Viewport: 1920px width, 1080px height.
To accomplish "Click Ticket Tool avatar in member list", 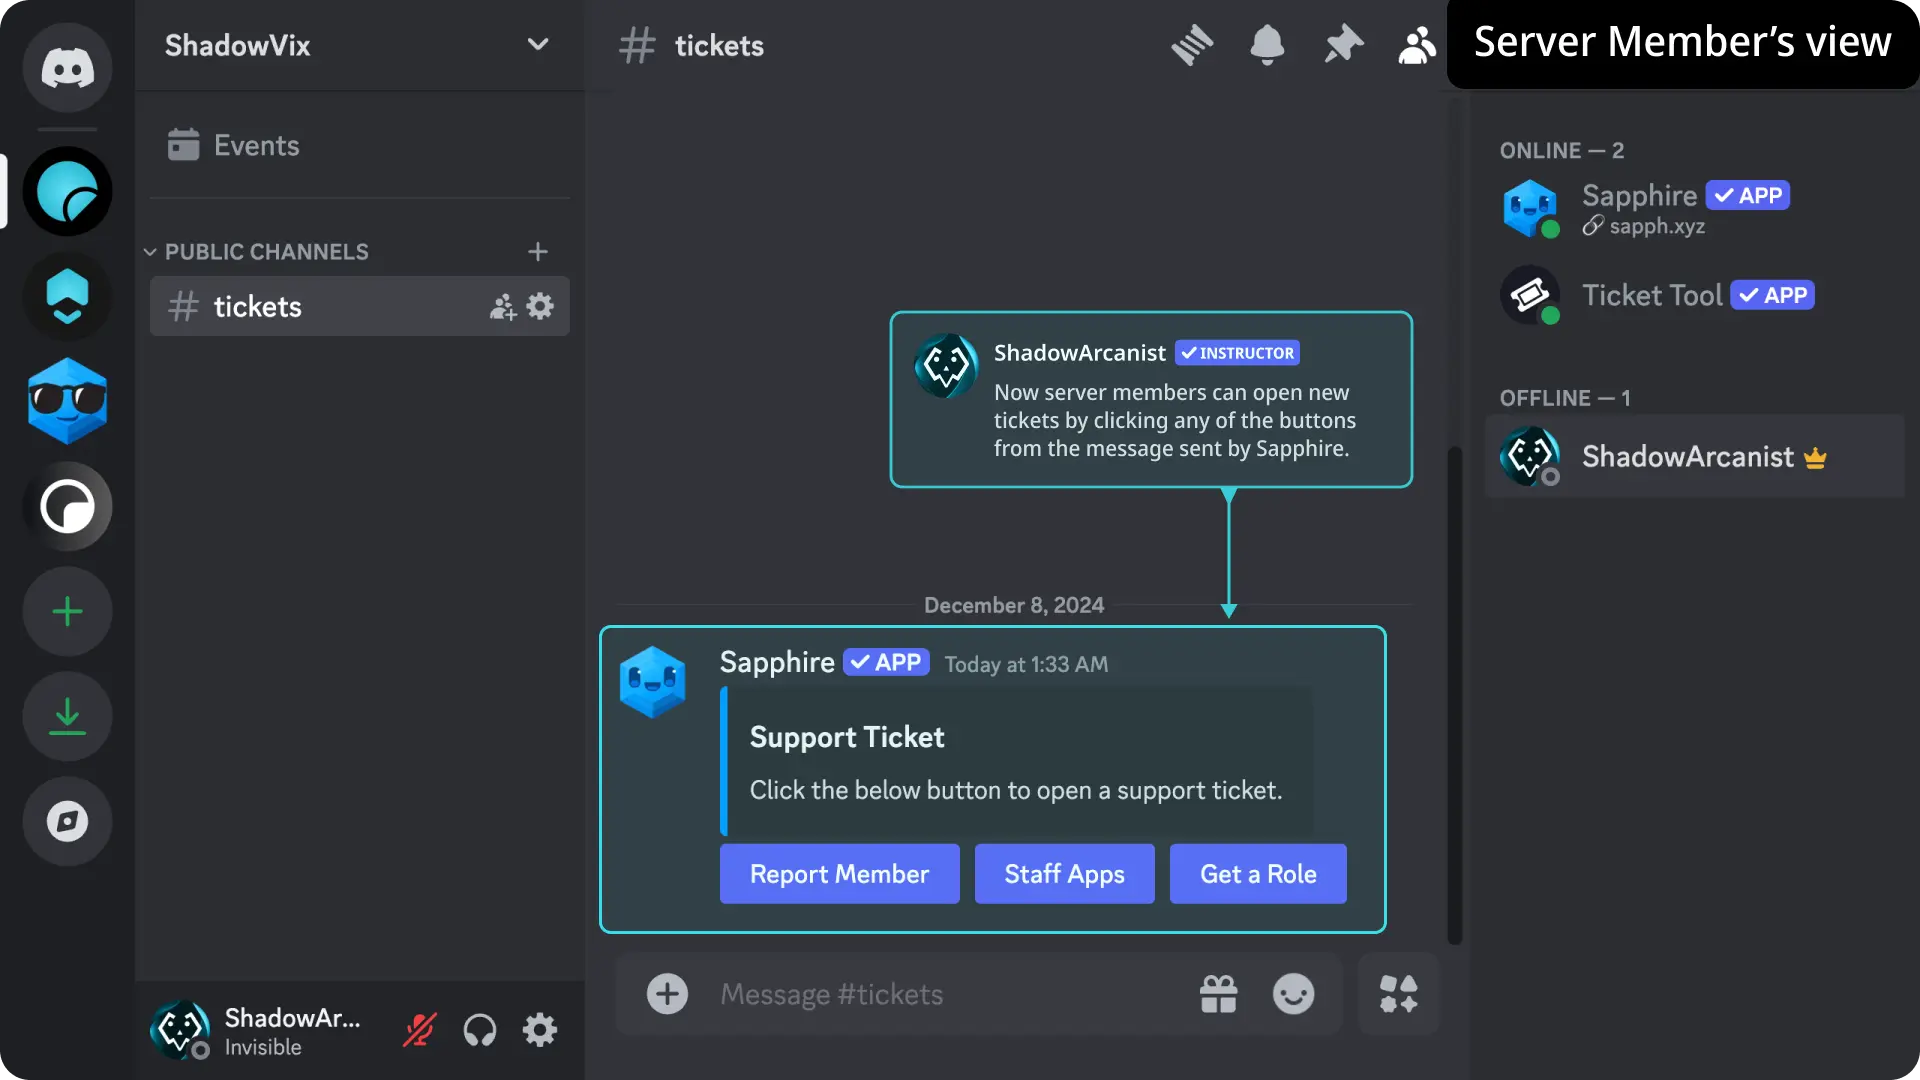I will [1530, 295].
